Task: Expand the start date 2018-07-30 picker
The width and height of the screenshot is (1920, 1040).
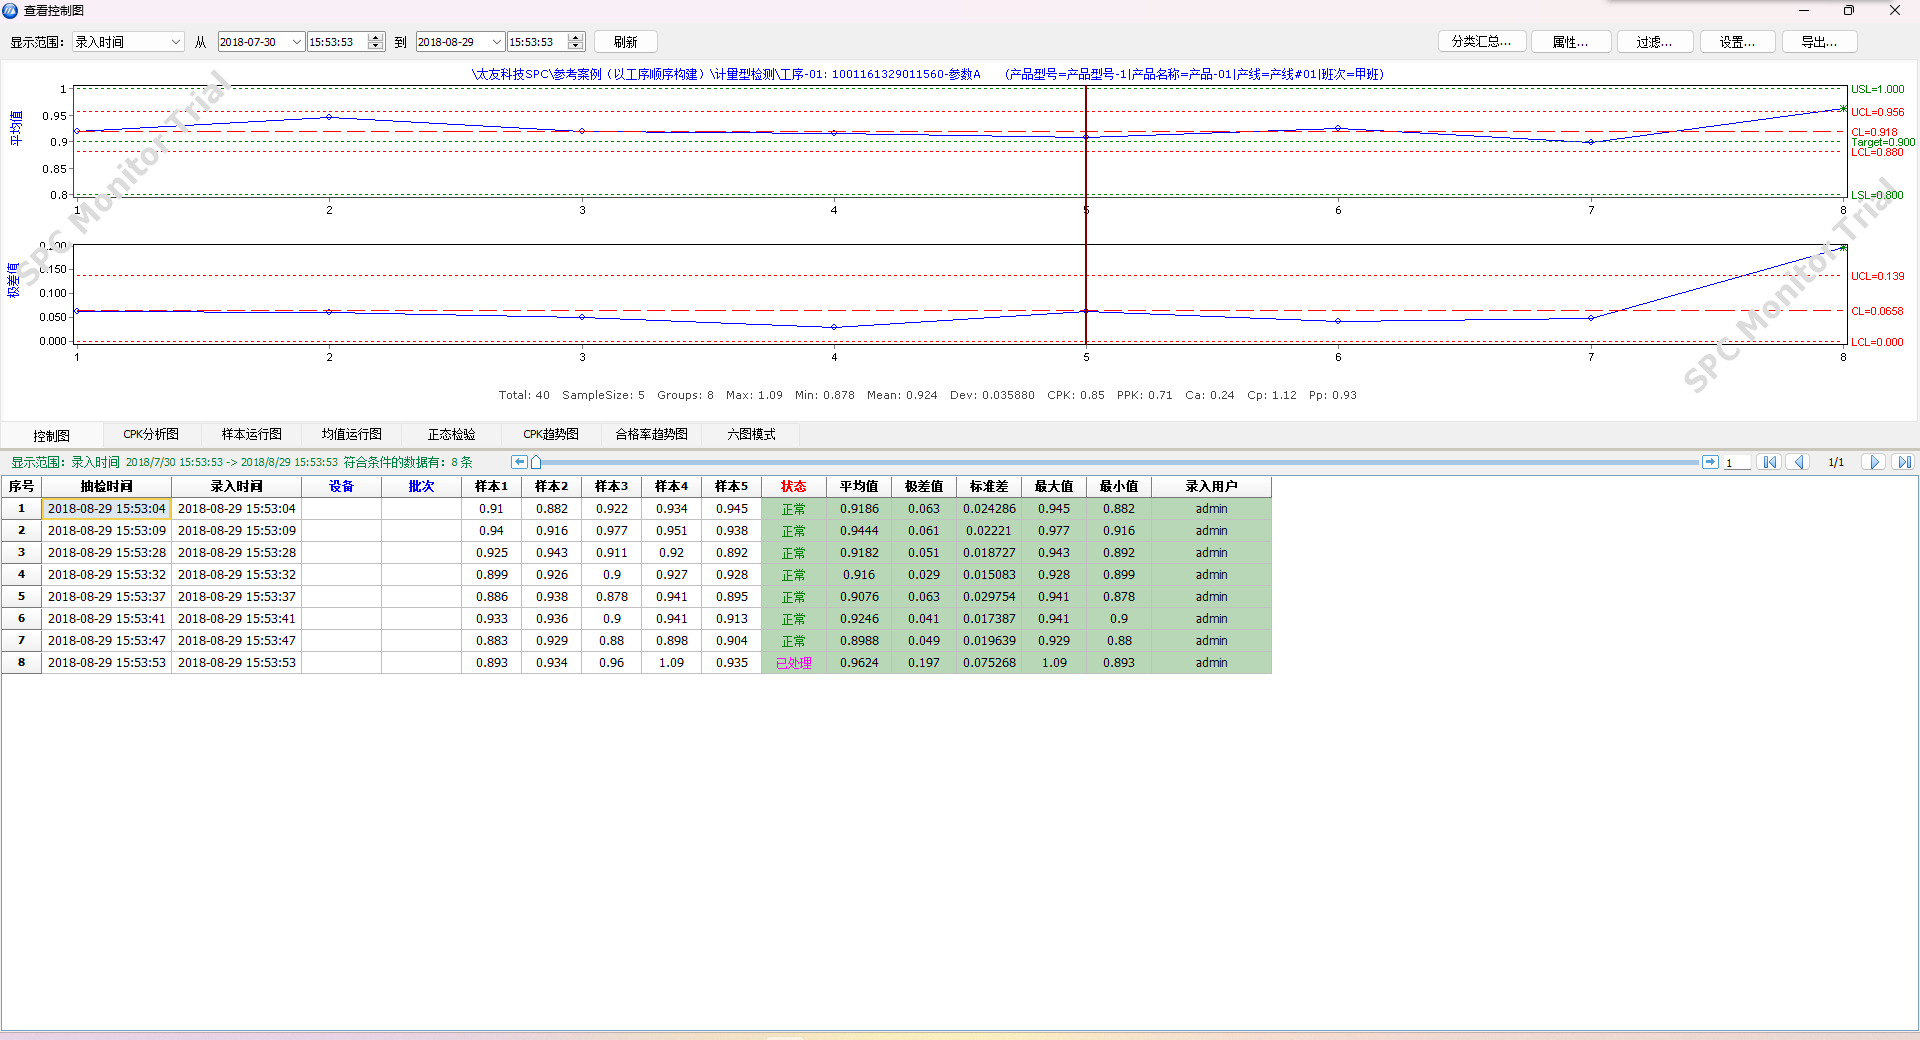Action: pyautogui.click(x=297, y=42)
